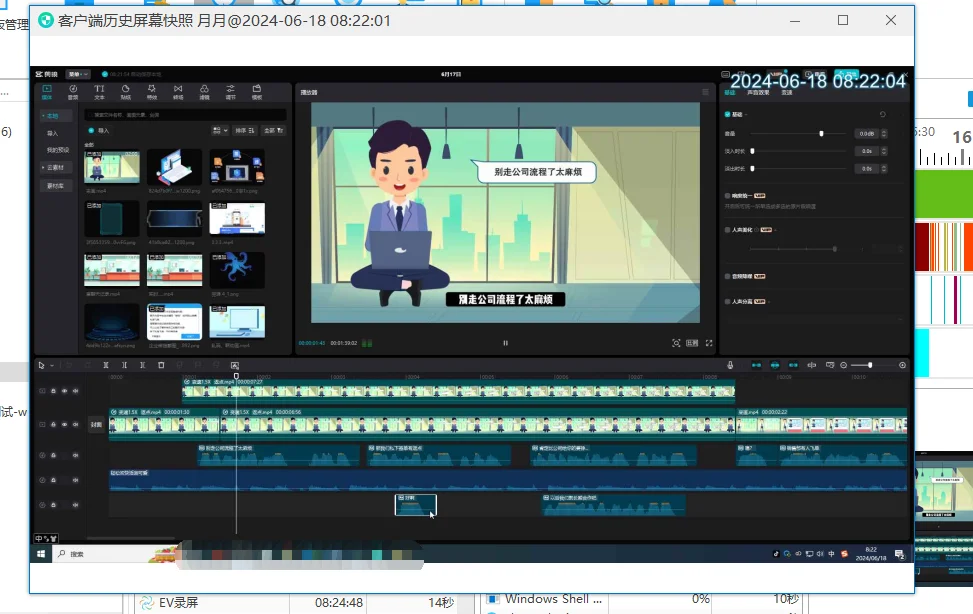Screen dimensions: 973x614
Task: Click the player focus crop icon
Action: pyautogui.click(x=676, y=343)
